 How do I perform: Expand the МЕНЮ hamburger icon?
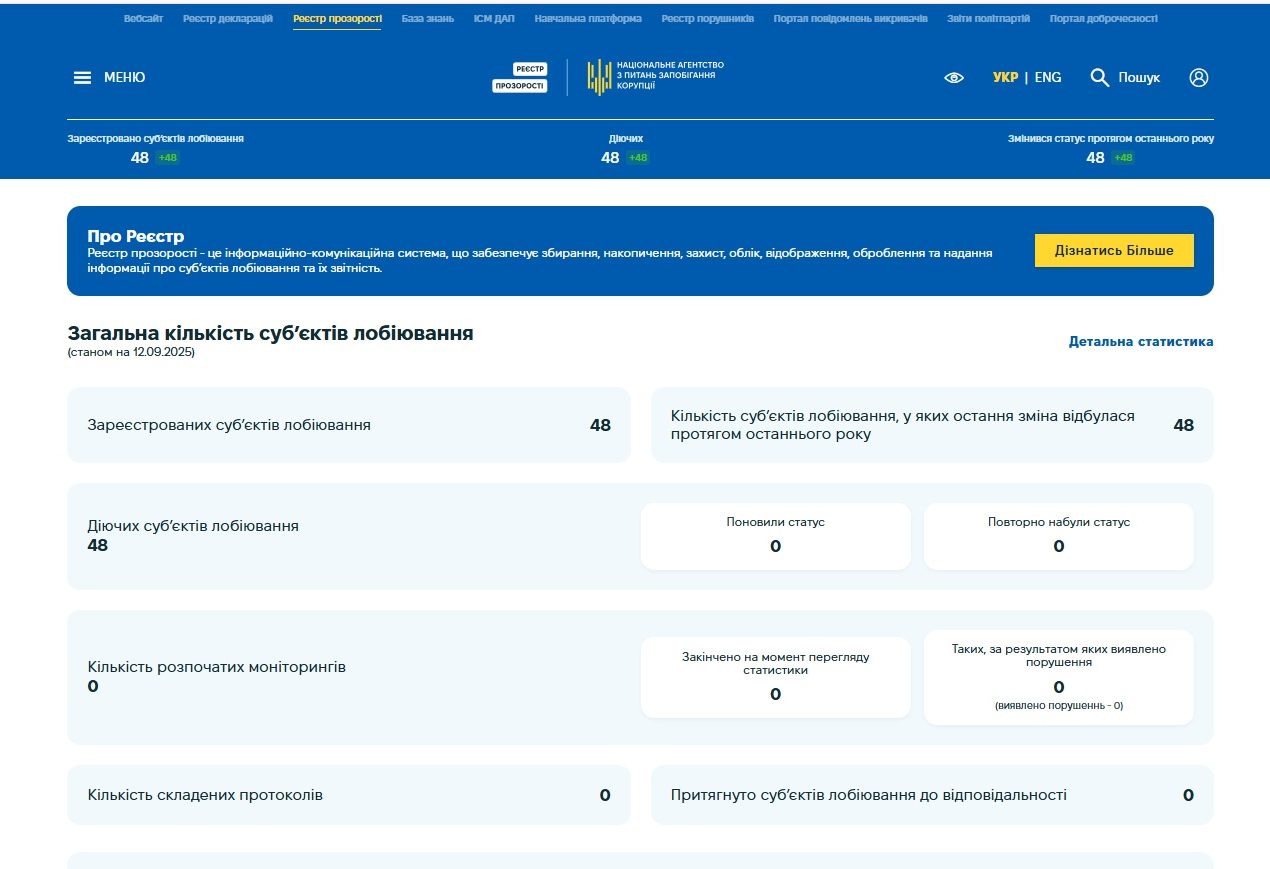81,76
